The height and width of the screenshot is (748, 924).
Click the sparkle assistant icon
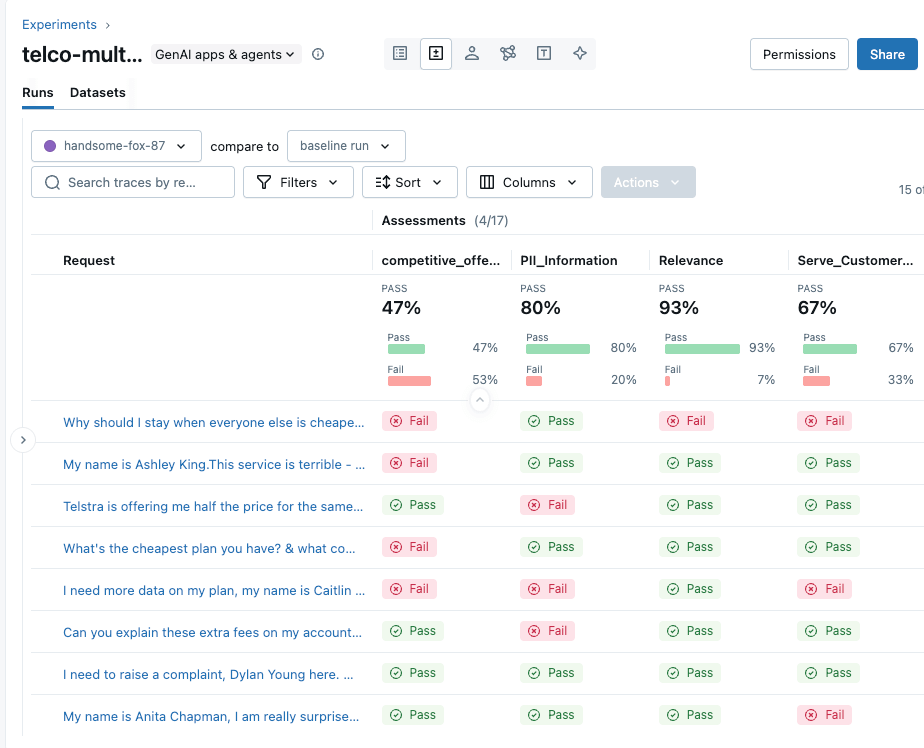580,54
